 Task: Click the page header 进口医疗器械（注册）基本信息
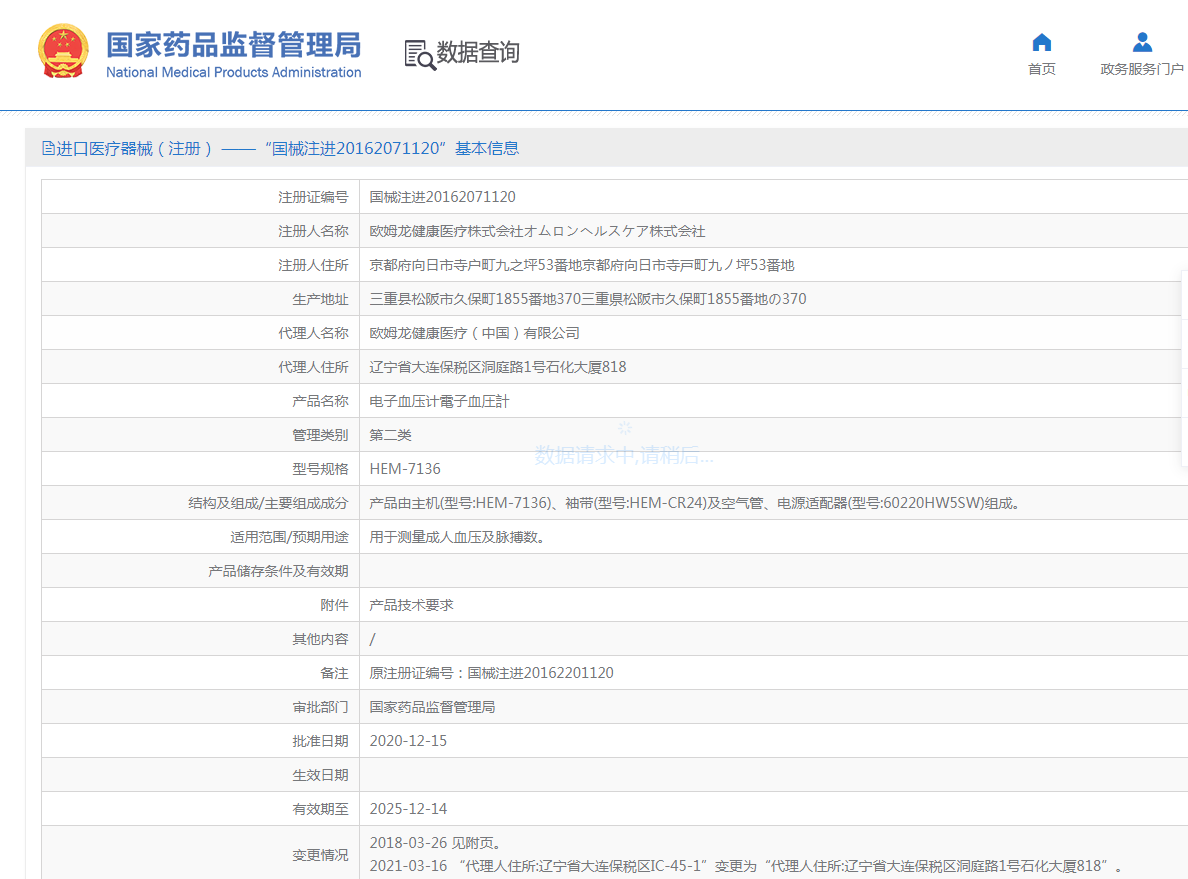pos(281,149)
